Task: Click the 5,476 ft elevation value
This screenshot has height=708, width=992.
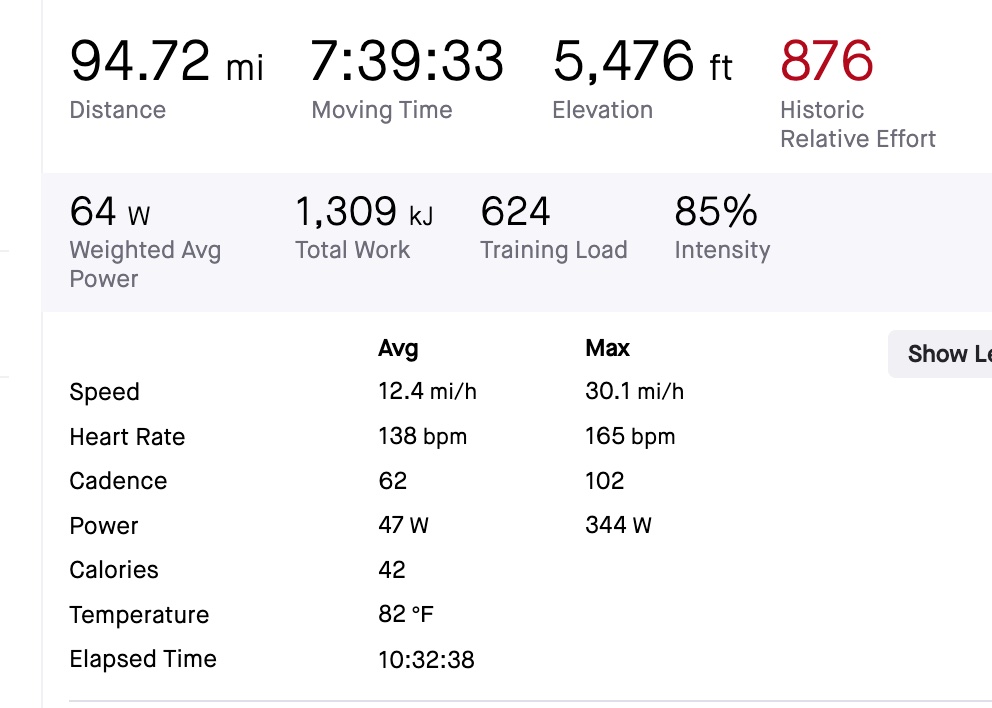Action: [642, 61]
